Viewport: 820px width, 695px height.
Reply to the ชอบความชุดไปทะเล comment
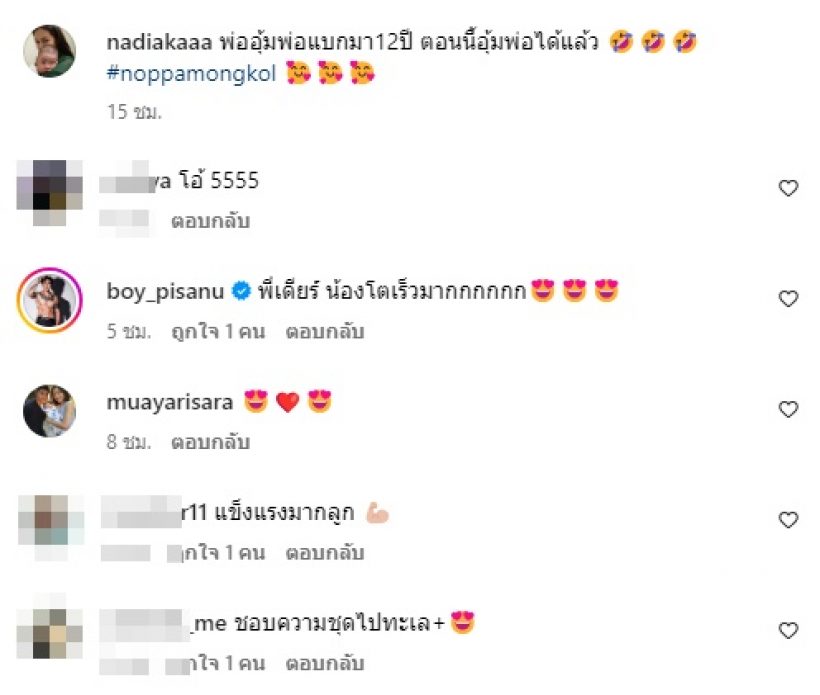(x=325, y=664)
